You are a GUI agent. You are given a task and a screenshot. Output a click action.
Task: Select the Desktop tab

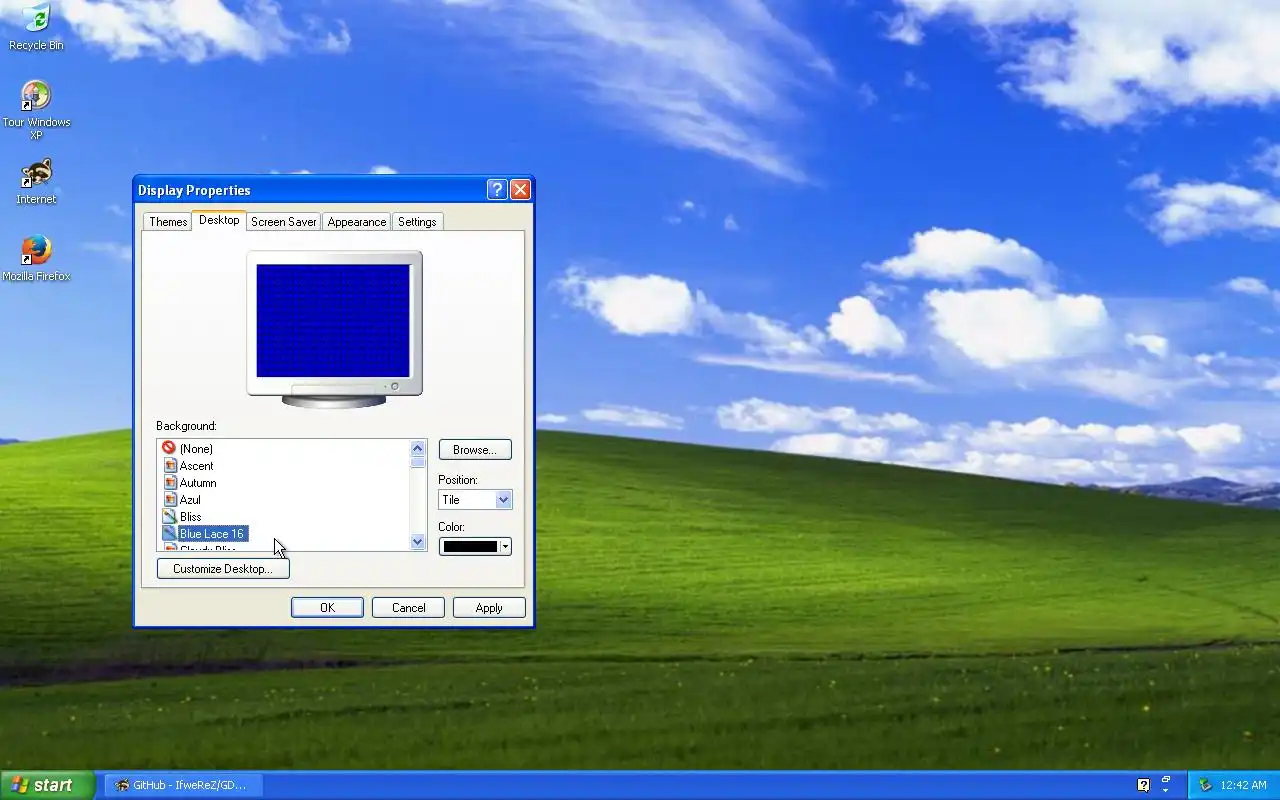point(219,220)
